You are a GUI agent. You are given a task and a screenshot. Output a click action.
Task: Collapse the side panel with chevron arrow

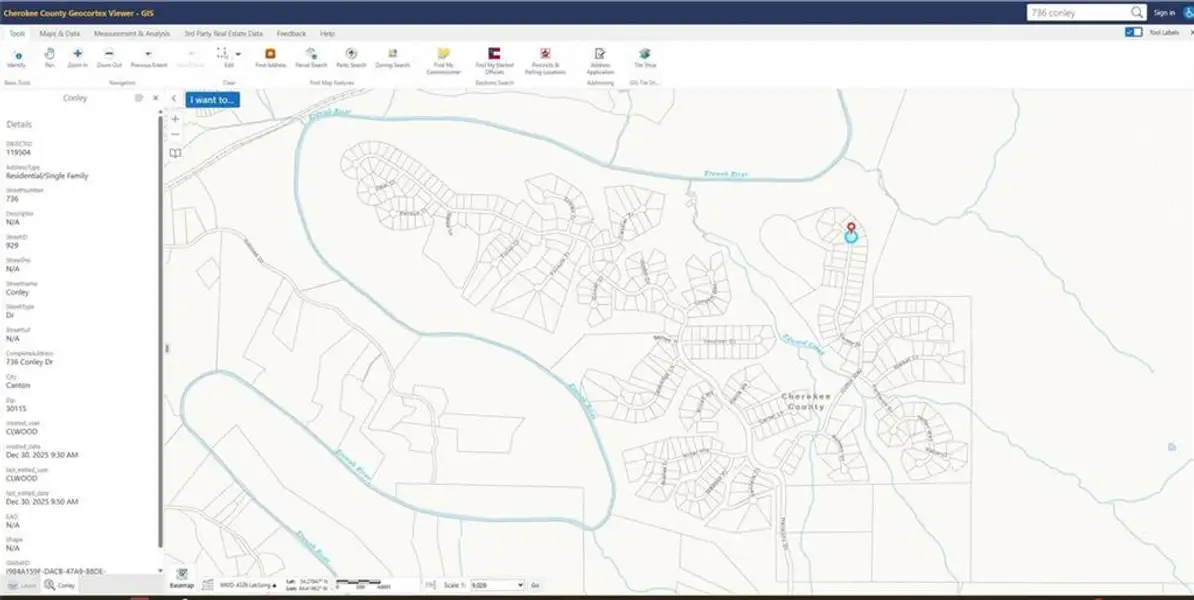click(x=174, y=99)
